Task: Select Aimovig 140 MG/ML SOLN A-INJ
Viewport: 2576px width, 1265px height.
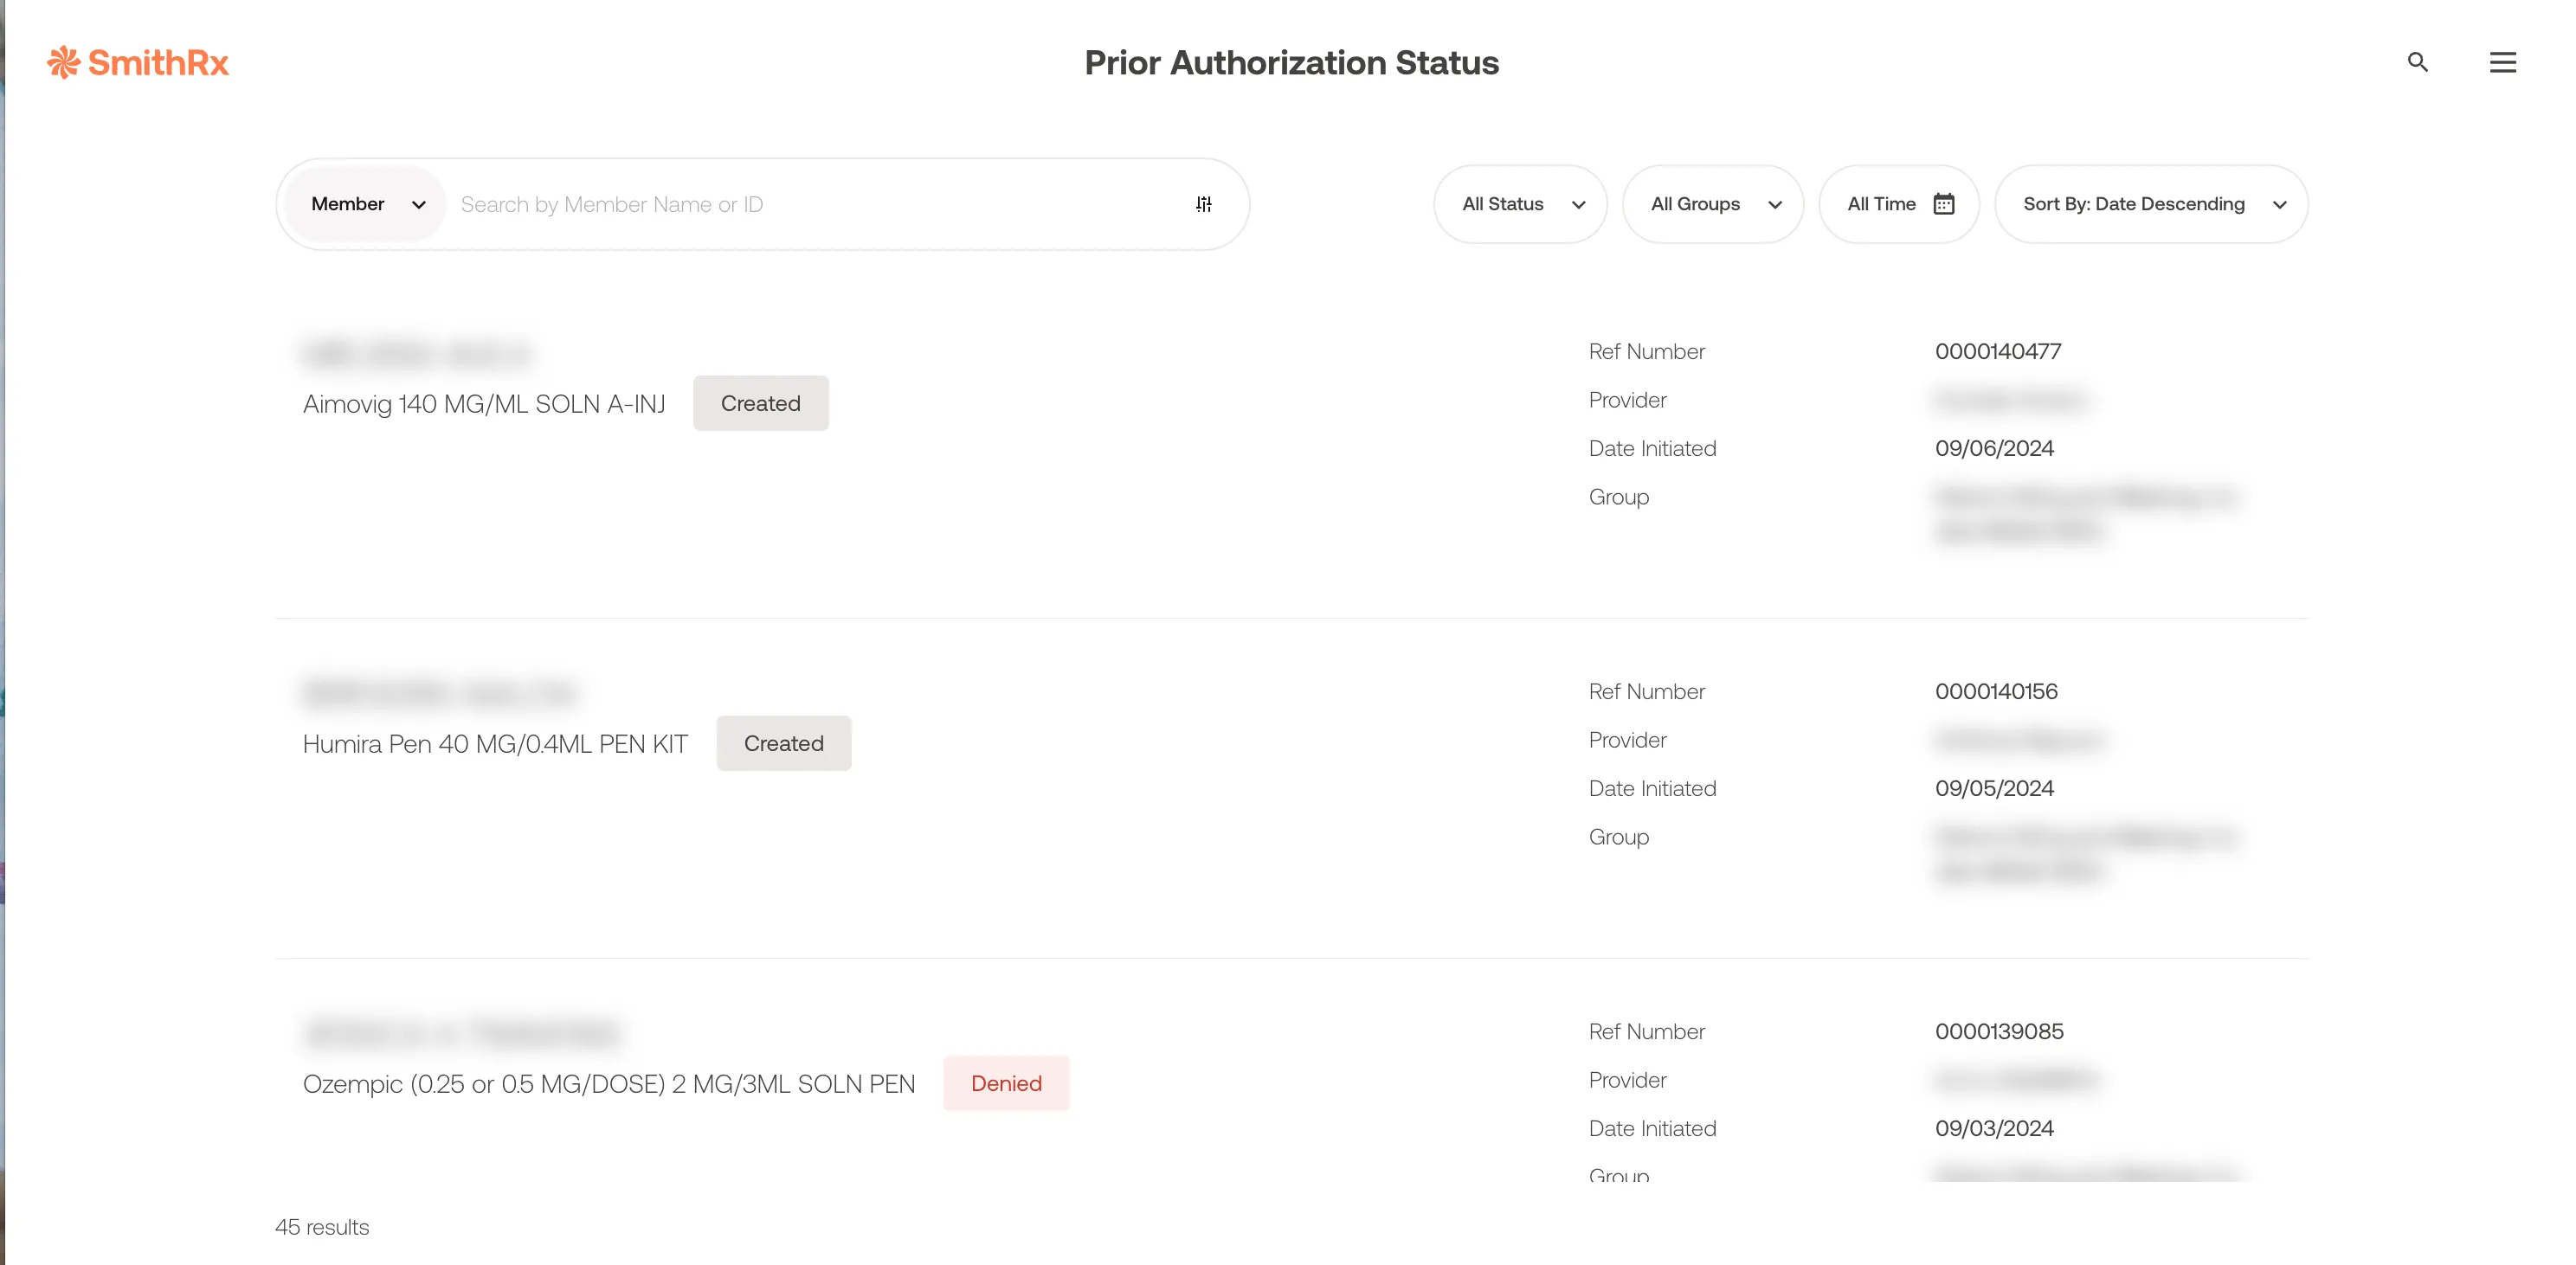Action: pyautogui.click(x=484, y=404)
